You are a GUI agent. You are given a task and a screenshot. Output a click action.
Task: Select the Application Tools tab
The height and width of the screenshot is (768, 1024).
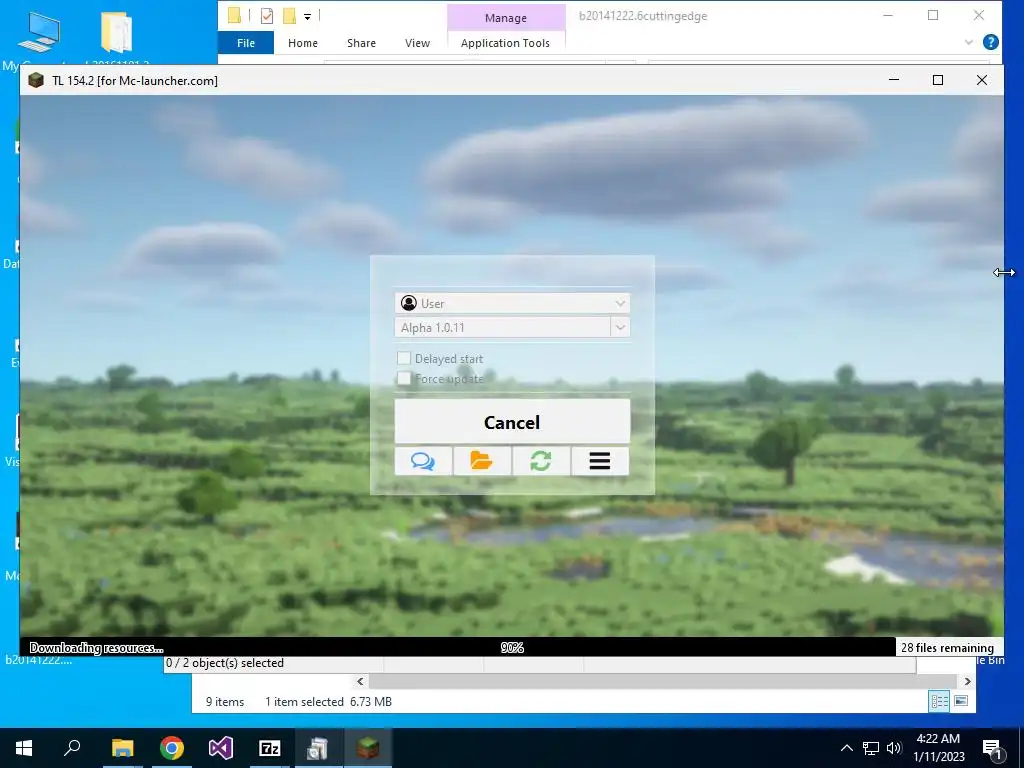pyautogui.click(x=505, y=42)
